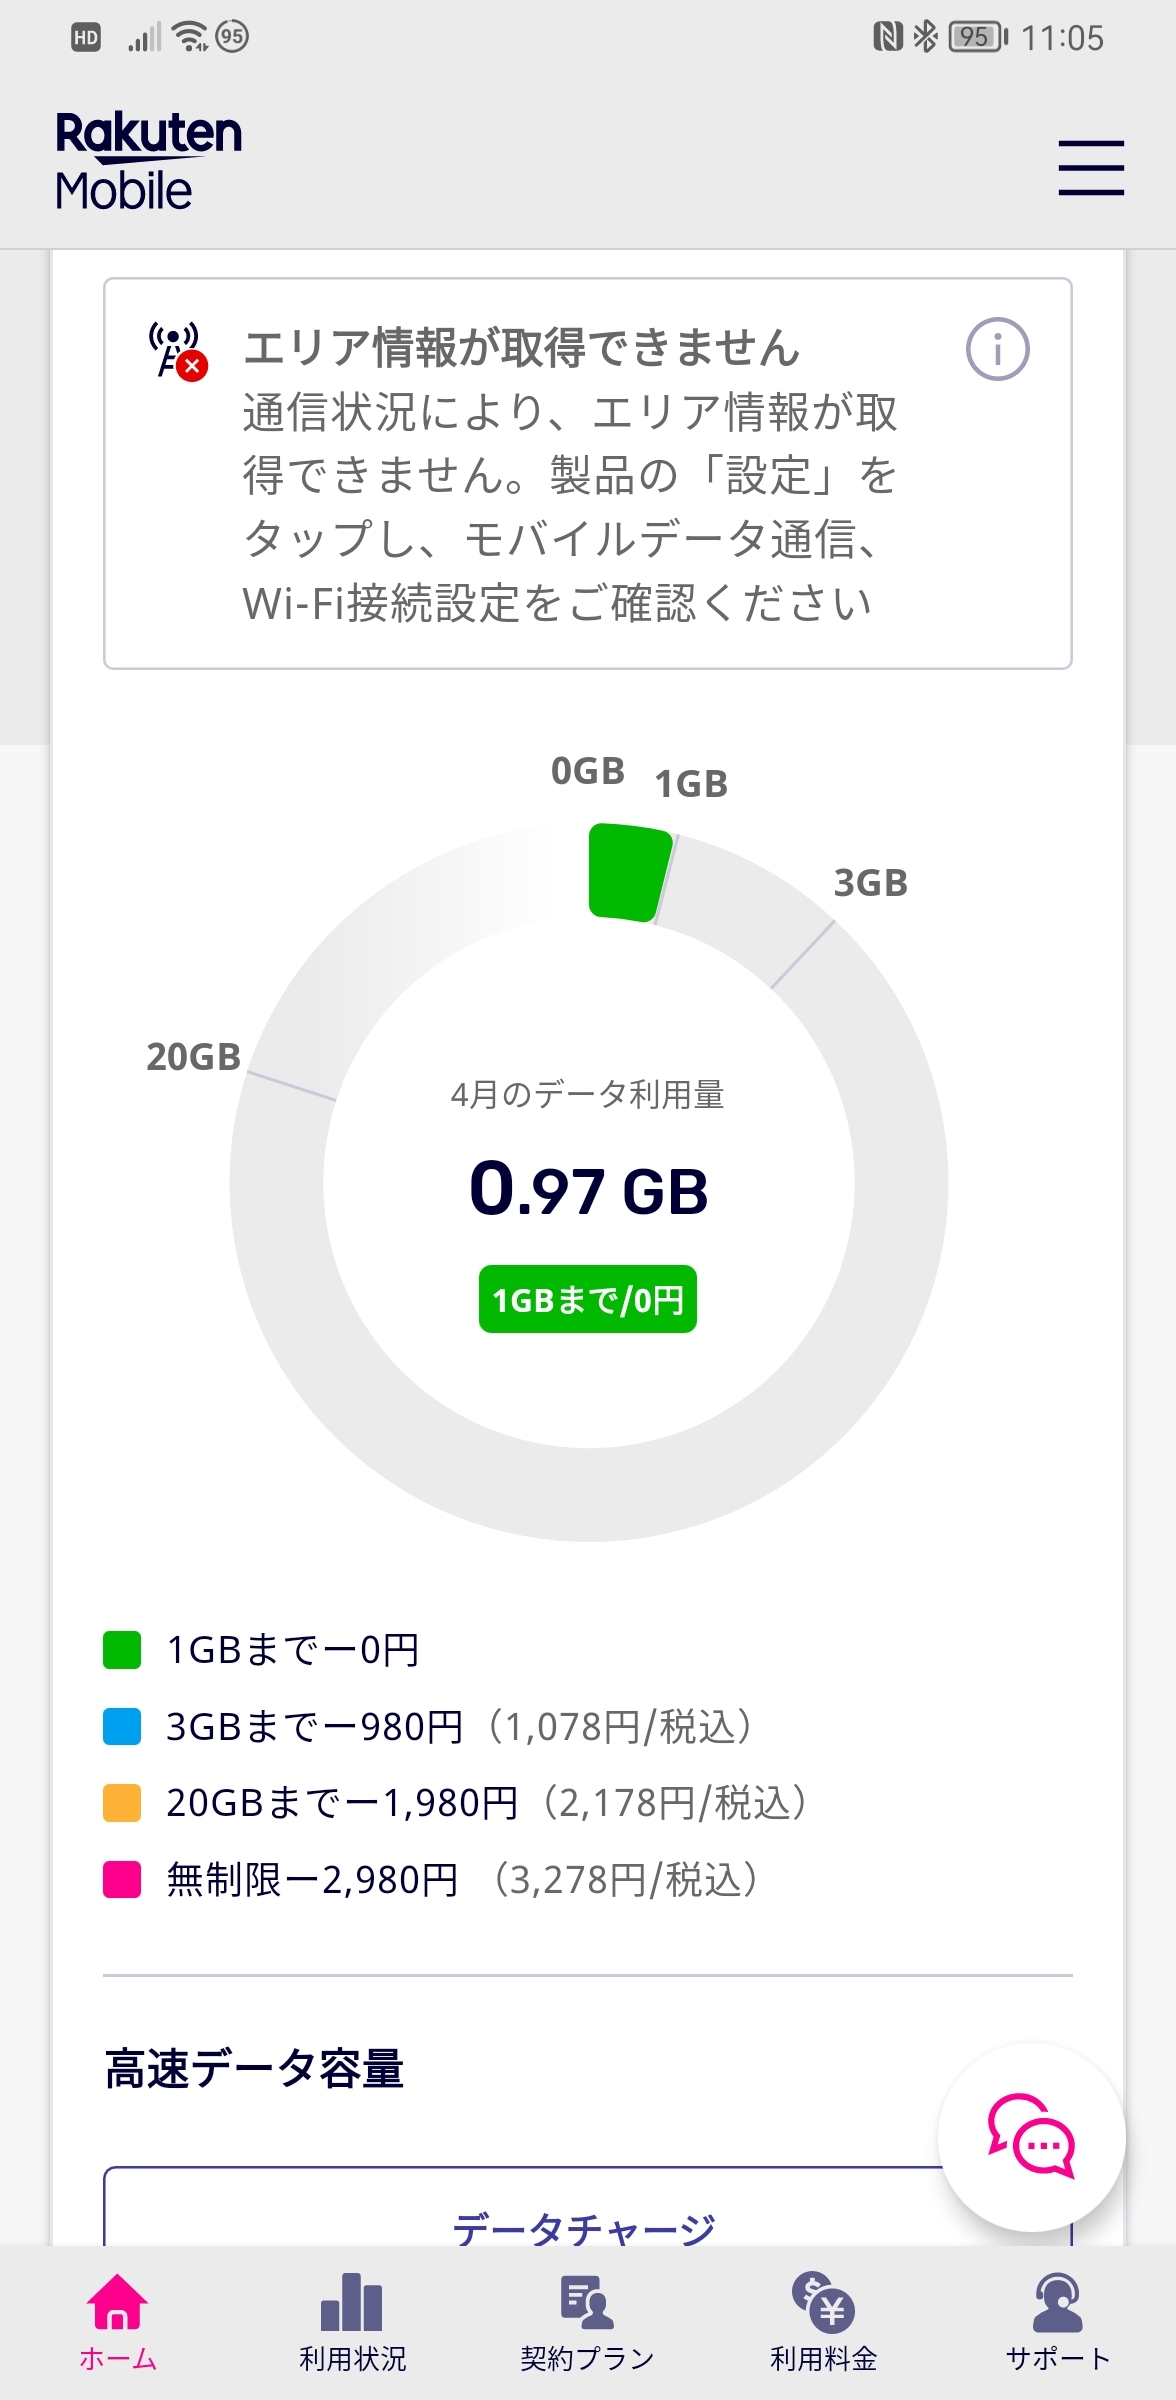Tap the pink 無制限 legend swatch

pos(122,1880)
